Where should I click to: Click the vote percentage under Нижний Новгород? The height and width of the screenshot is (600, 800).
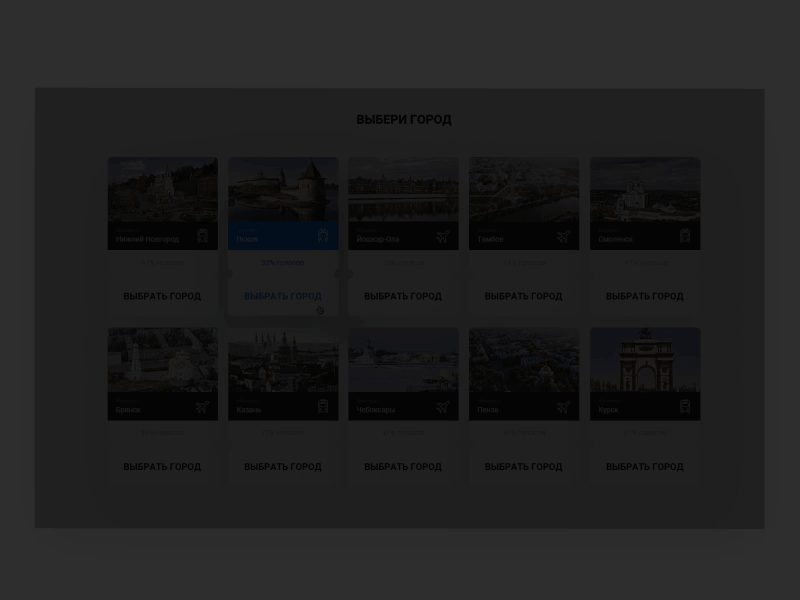[x=162, y=263]
